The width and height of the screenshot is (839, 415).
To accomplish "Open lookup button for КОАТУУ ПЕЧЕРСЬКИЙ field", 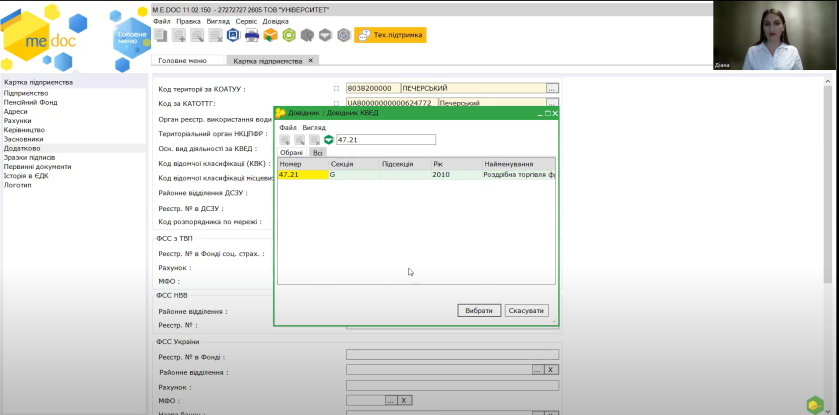I will [x=551, y=89].
